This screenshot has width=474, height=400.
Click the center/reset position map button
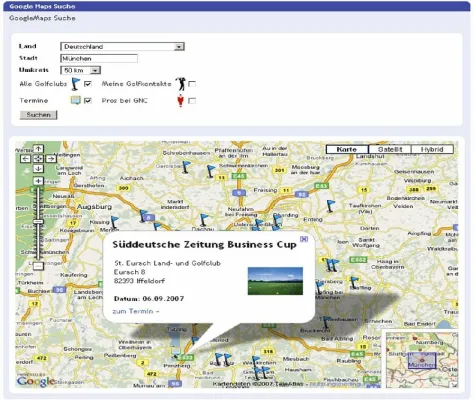38,159
